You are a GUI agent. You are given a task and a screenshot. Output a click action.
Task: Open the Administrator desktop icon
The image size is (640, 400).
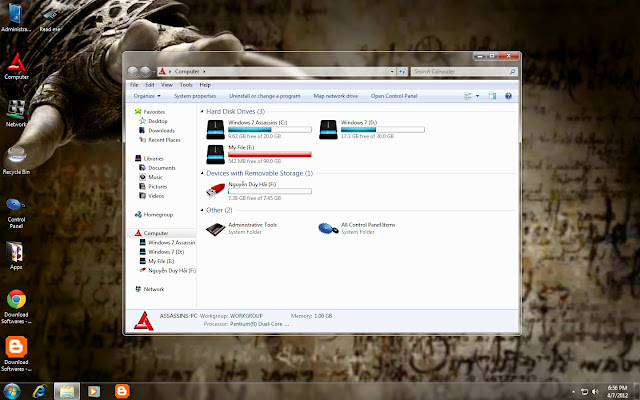[16, 18]
